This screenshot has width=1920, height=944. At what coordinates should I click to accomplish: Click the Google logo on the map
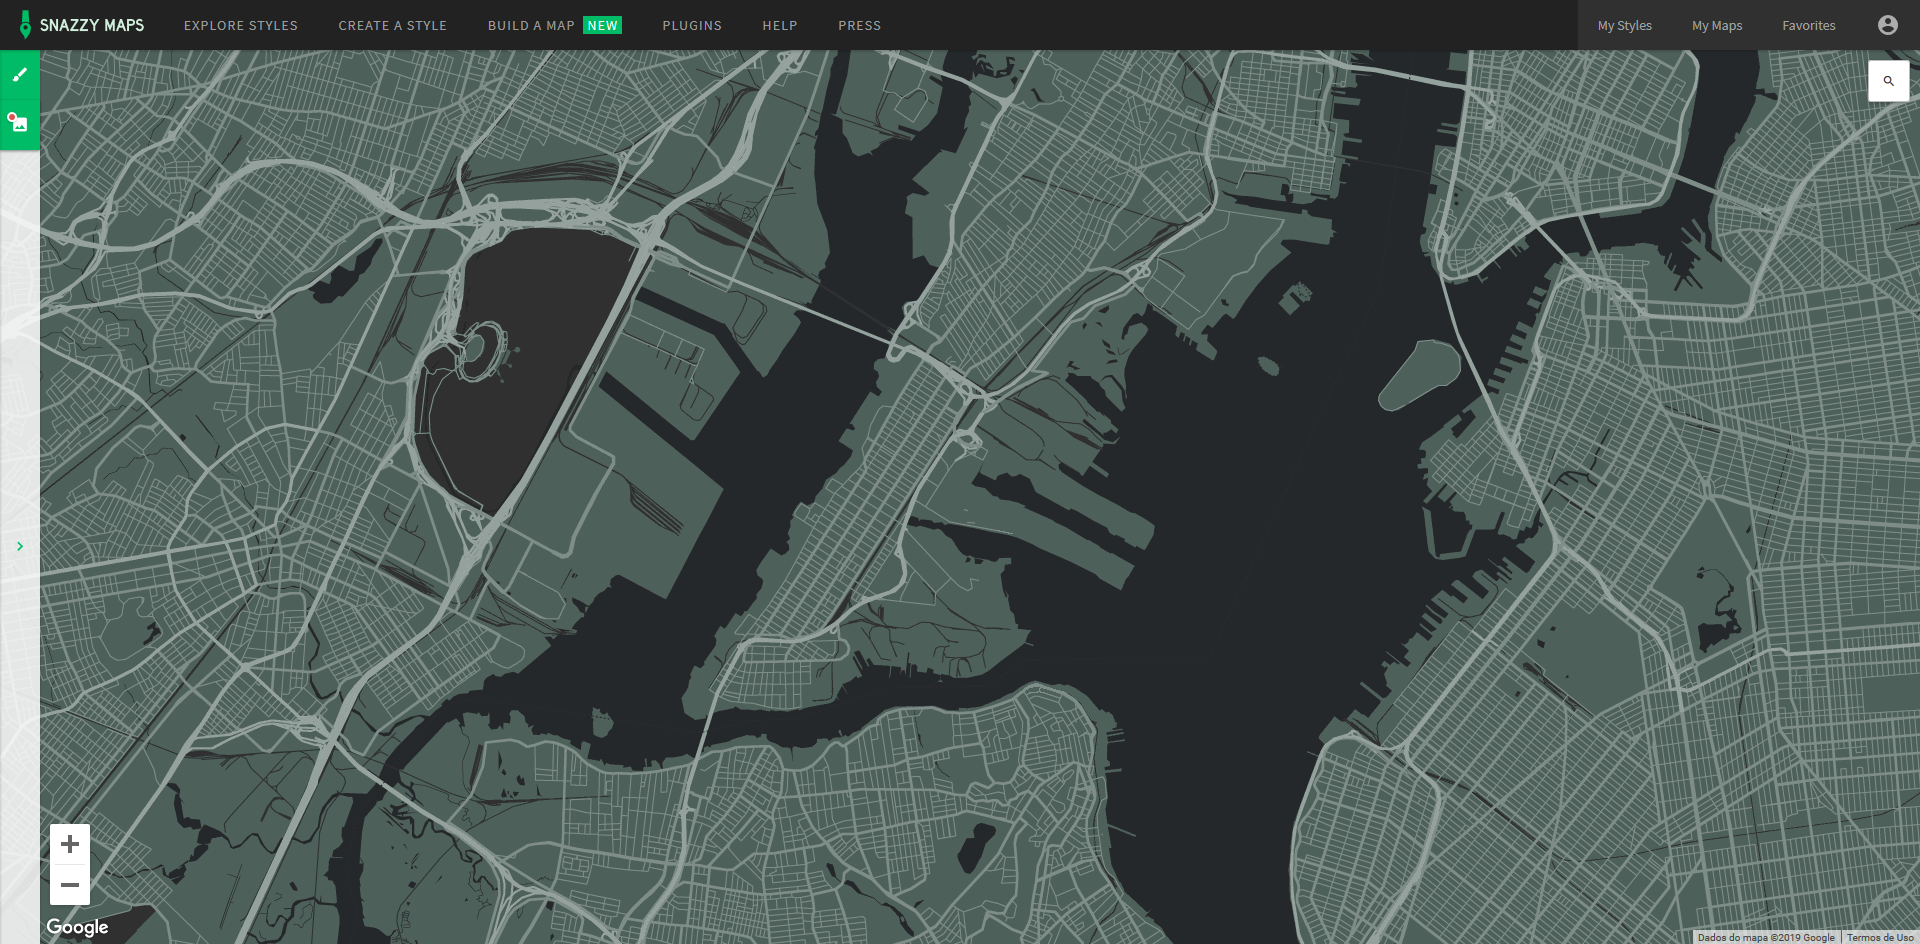(77, 927)
